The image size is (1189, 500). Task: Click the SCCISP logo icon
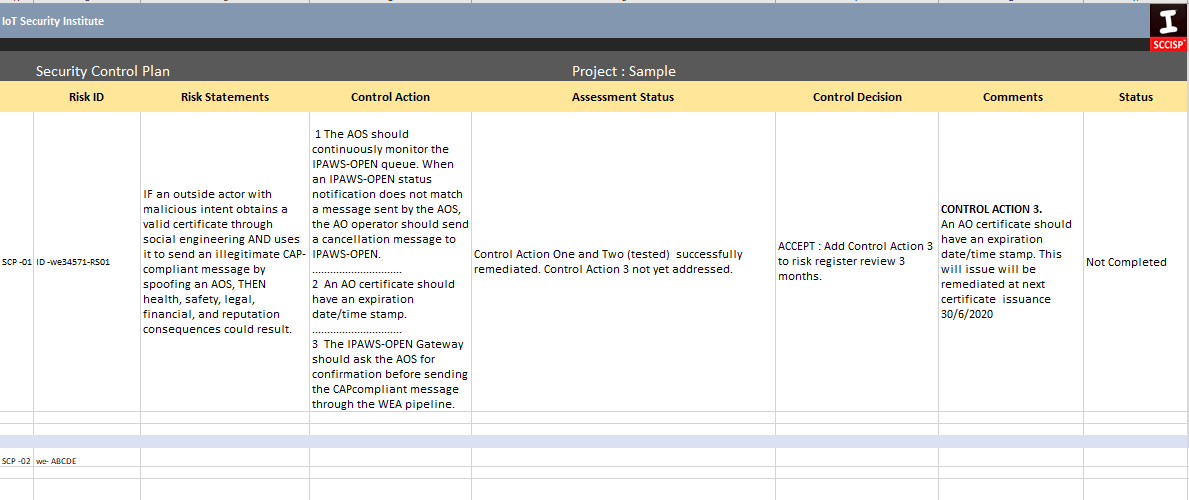coord(1169,28)
